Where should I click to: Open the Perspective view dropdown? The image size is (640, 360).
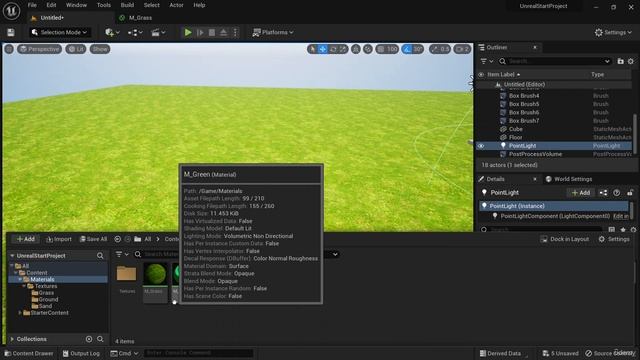[x=40, y=49]
